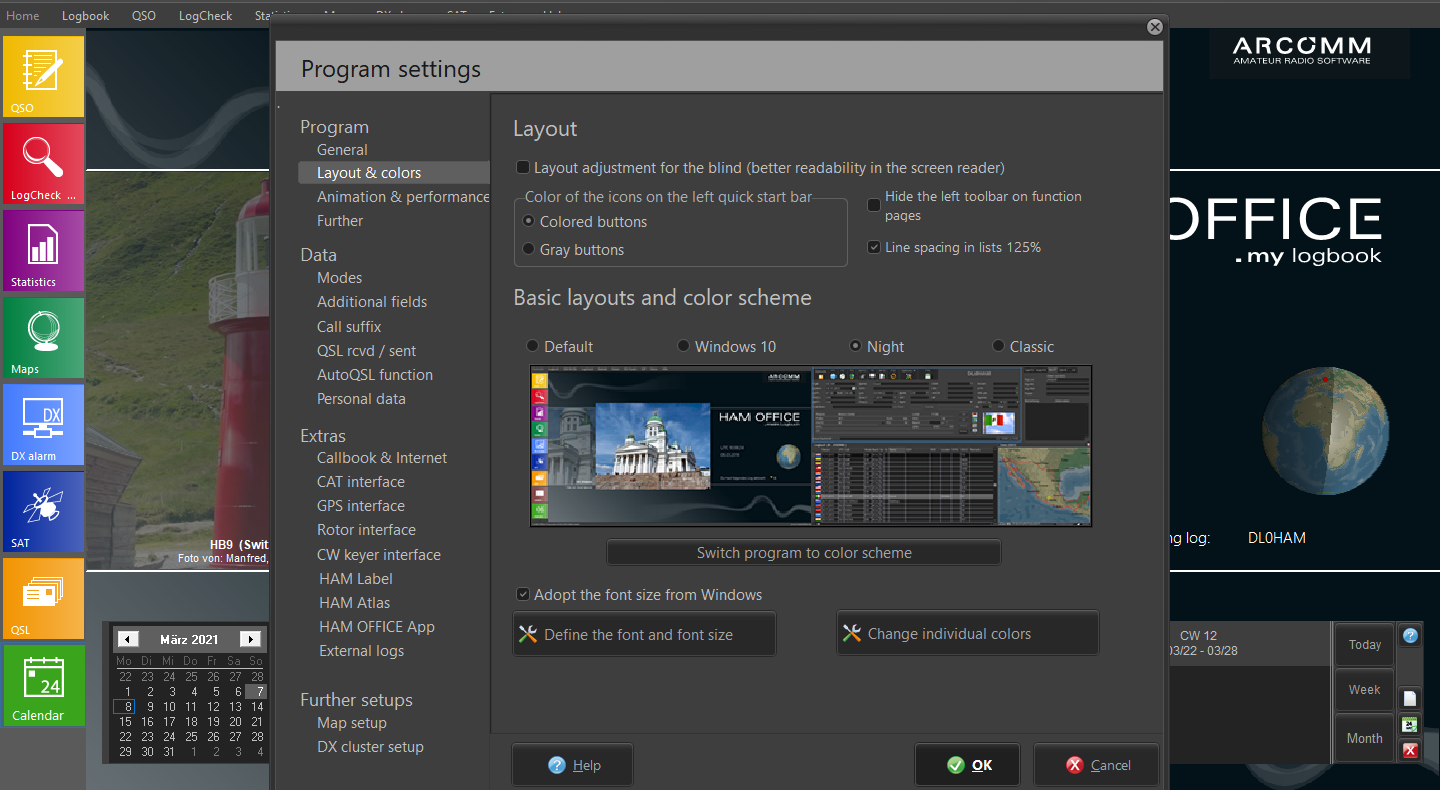Close the Program settings dialog with round X
1440x790 pixels.
point(1155,27)
